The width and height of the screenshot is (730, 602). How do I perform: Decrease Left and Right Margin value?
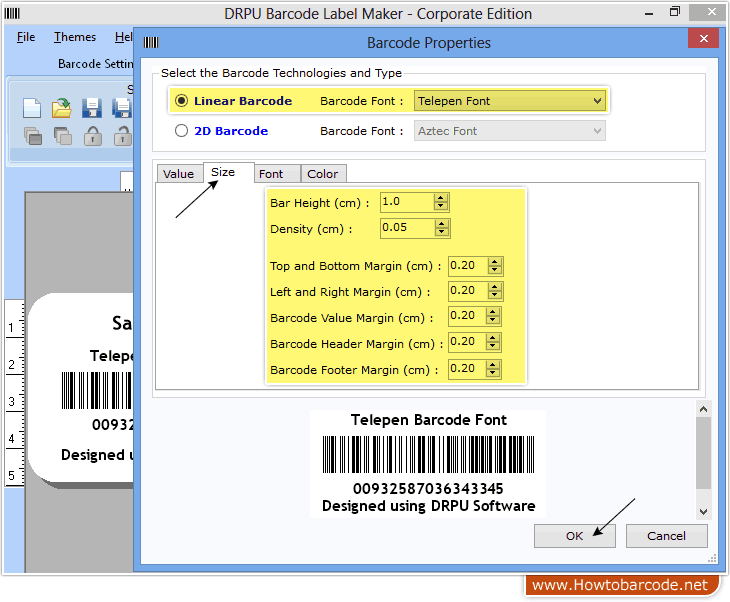(495, 296)
